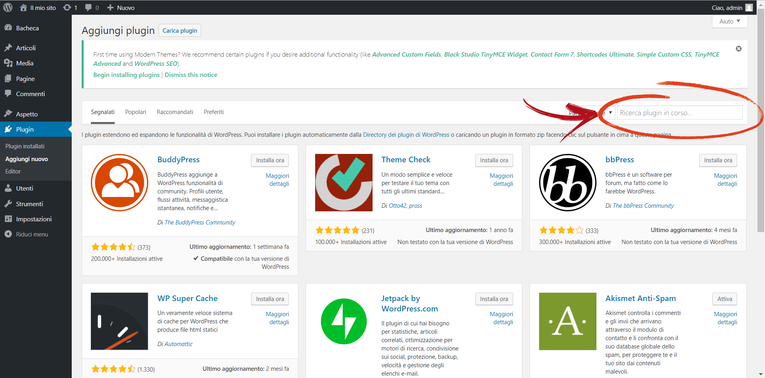Activate the Akismet Anti-Spam plugin
The width and height of the screenshot is (765, 378).
725,299
